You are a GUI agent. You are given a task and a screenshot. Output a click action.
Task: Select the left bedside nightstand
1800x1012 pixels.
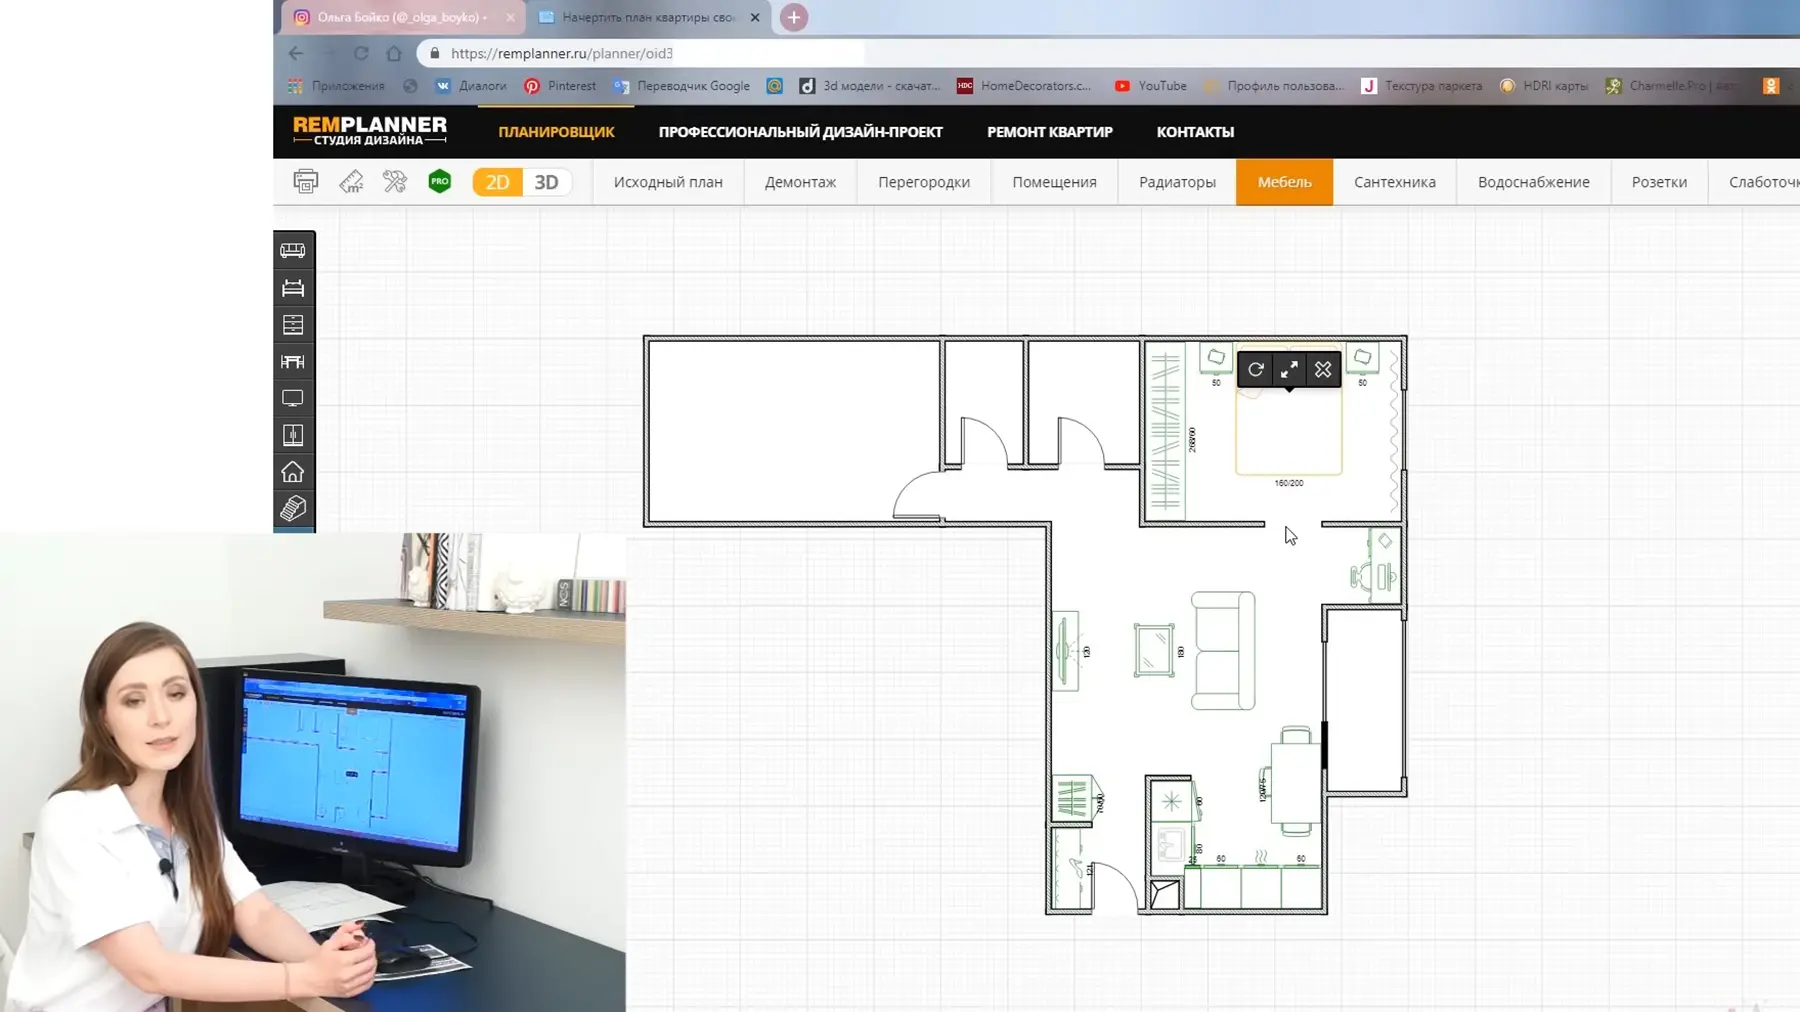point(1216,358)
